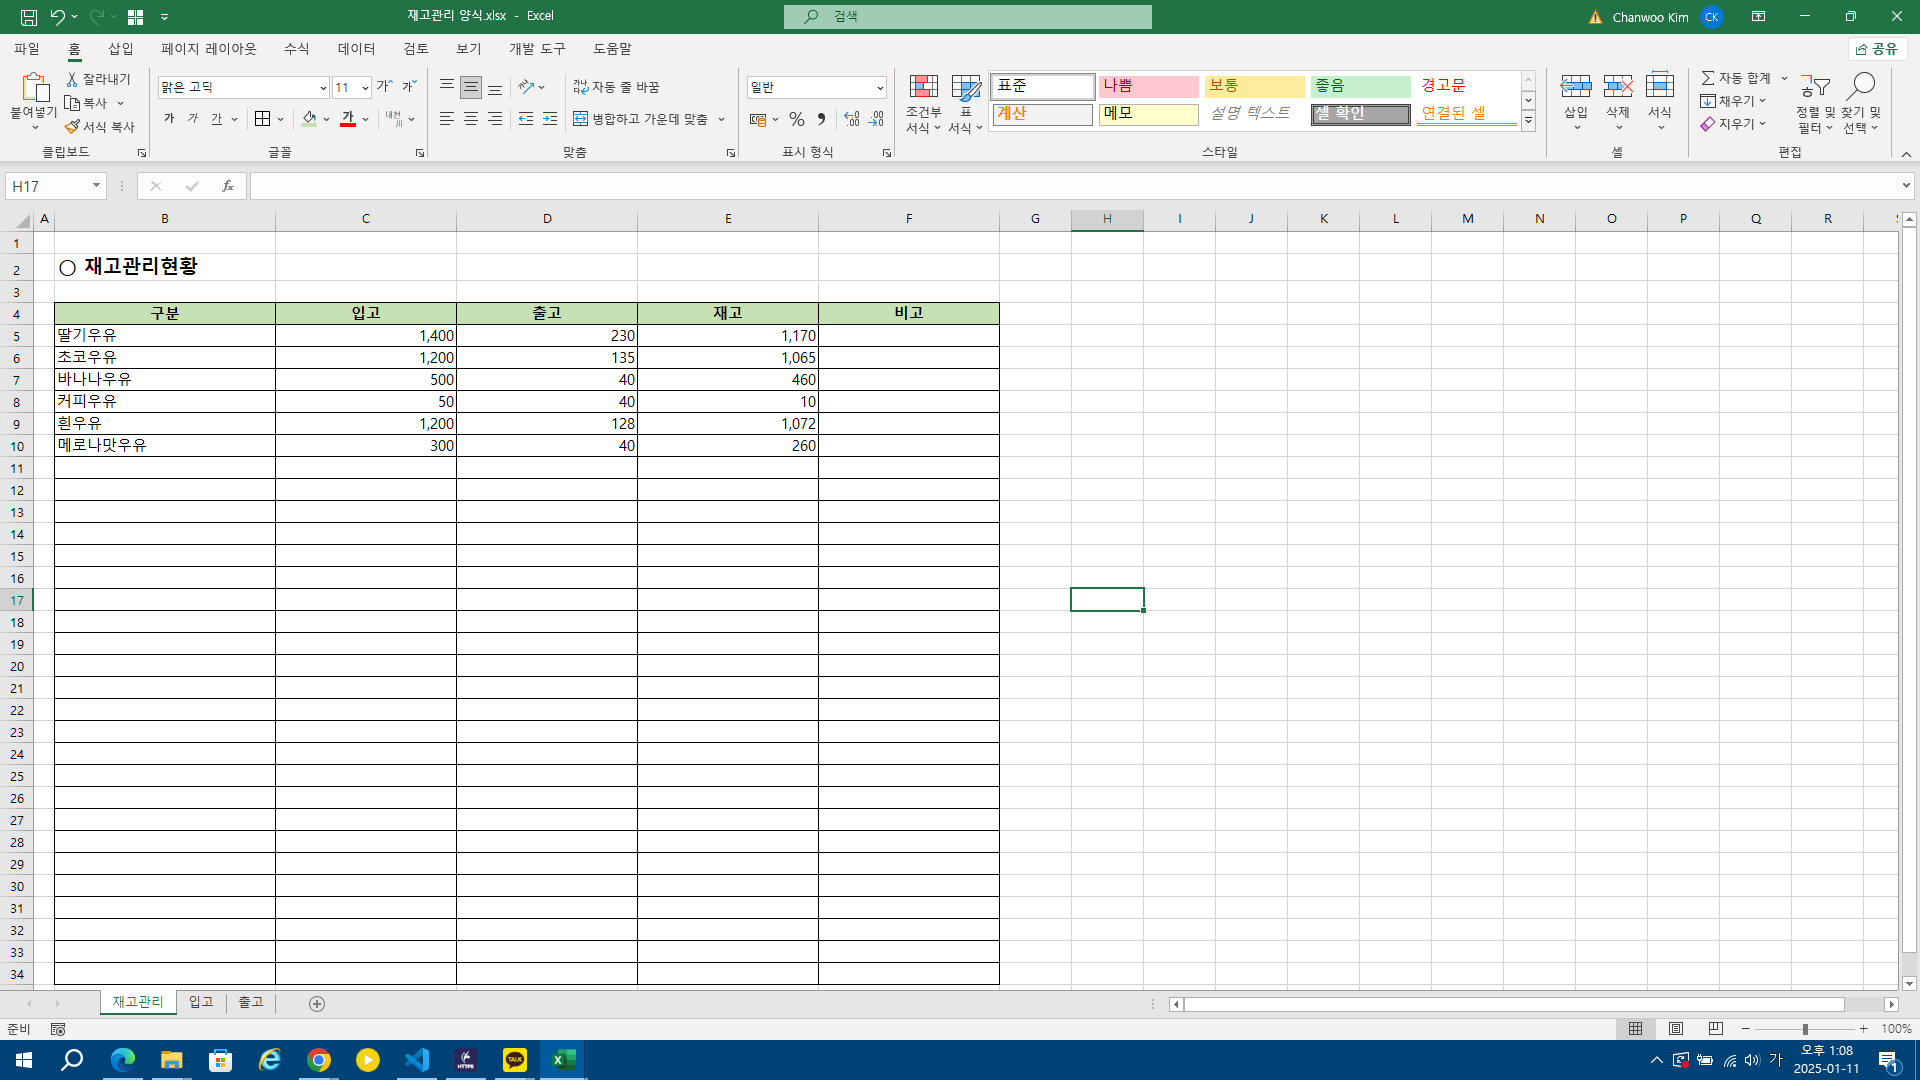Open the font name dropdown (맑은 고딕)

(322, 88)
